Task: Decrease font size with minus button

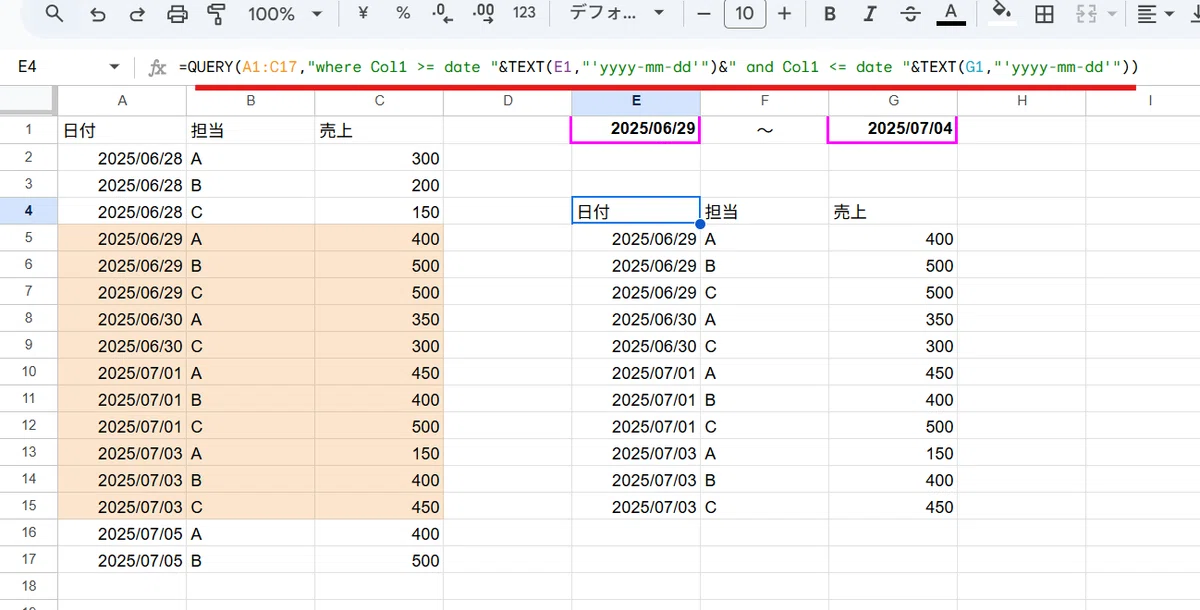Action: coord(704,14)
